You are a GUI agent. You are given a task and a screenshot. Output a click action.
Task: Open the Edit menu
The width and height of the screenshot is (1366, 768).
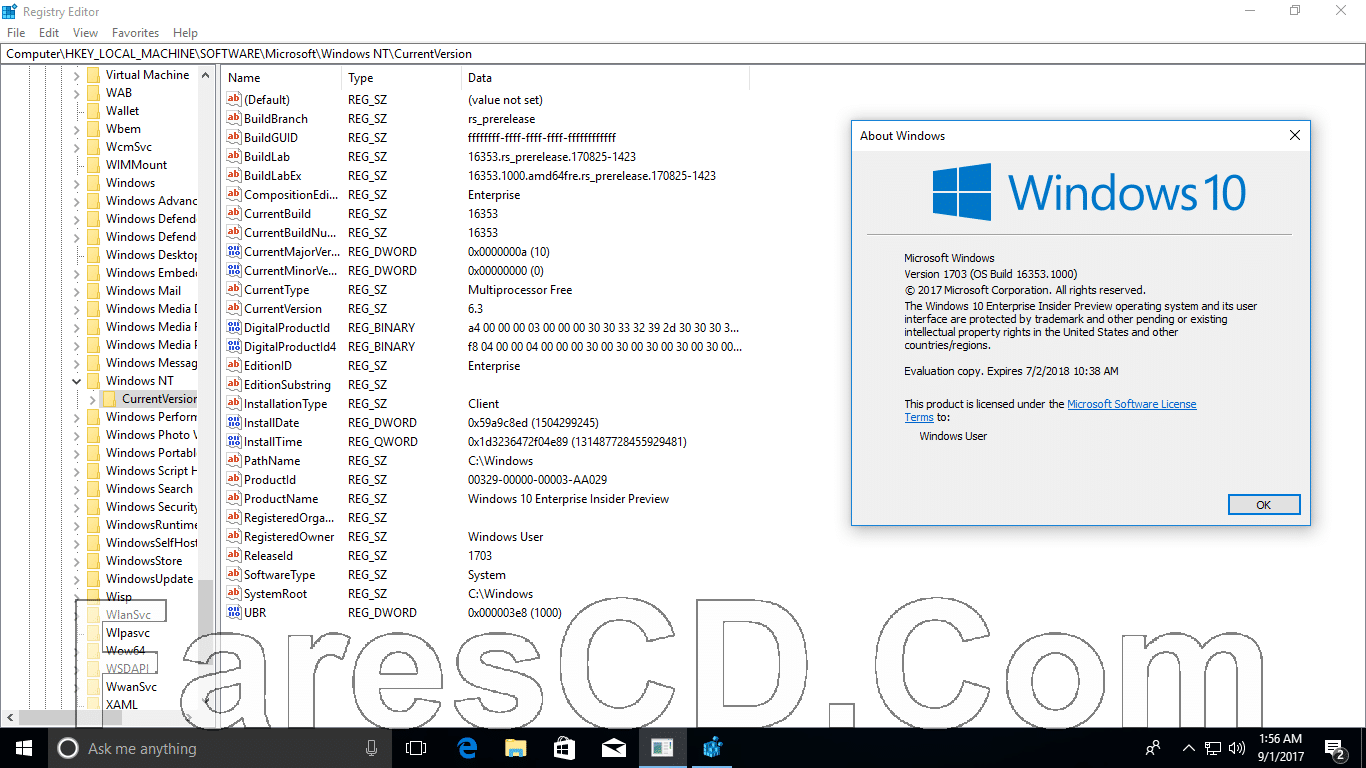pyautogui.click(x=49, y=33)
